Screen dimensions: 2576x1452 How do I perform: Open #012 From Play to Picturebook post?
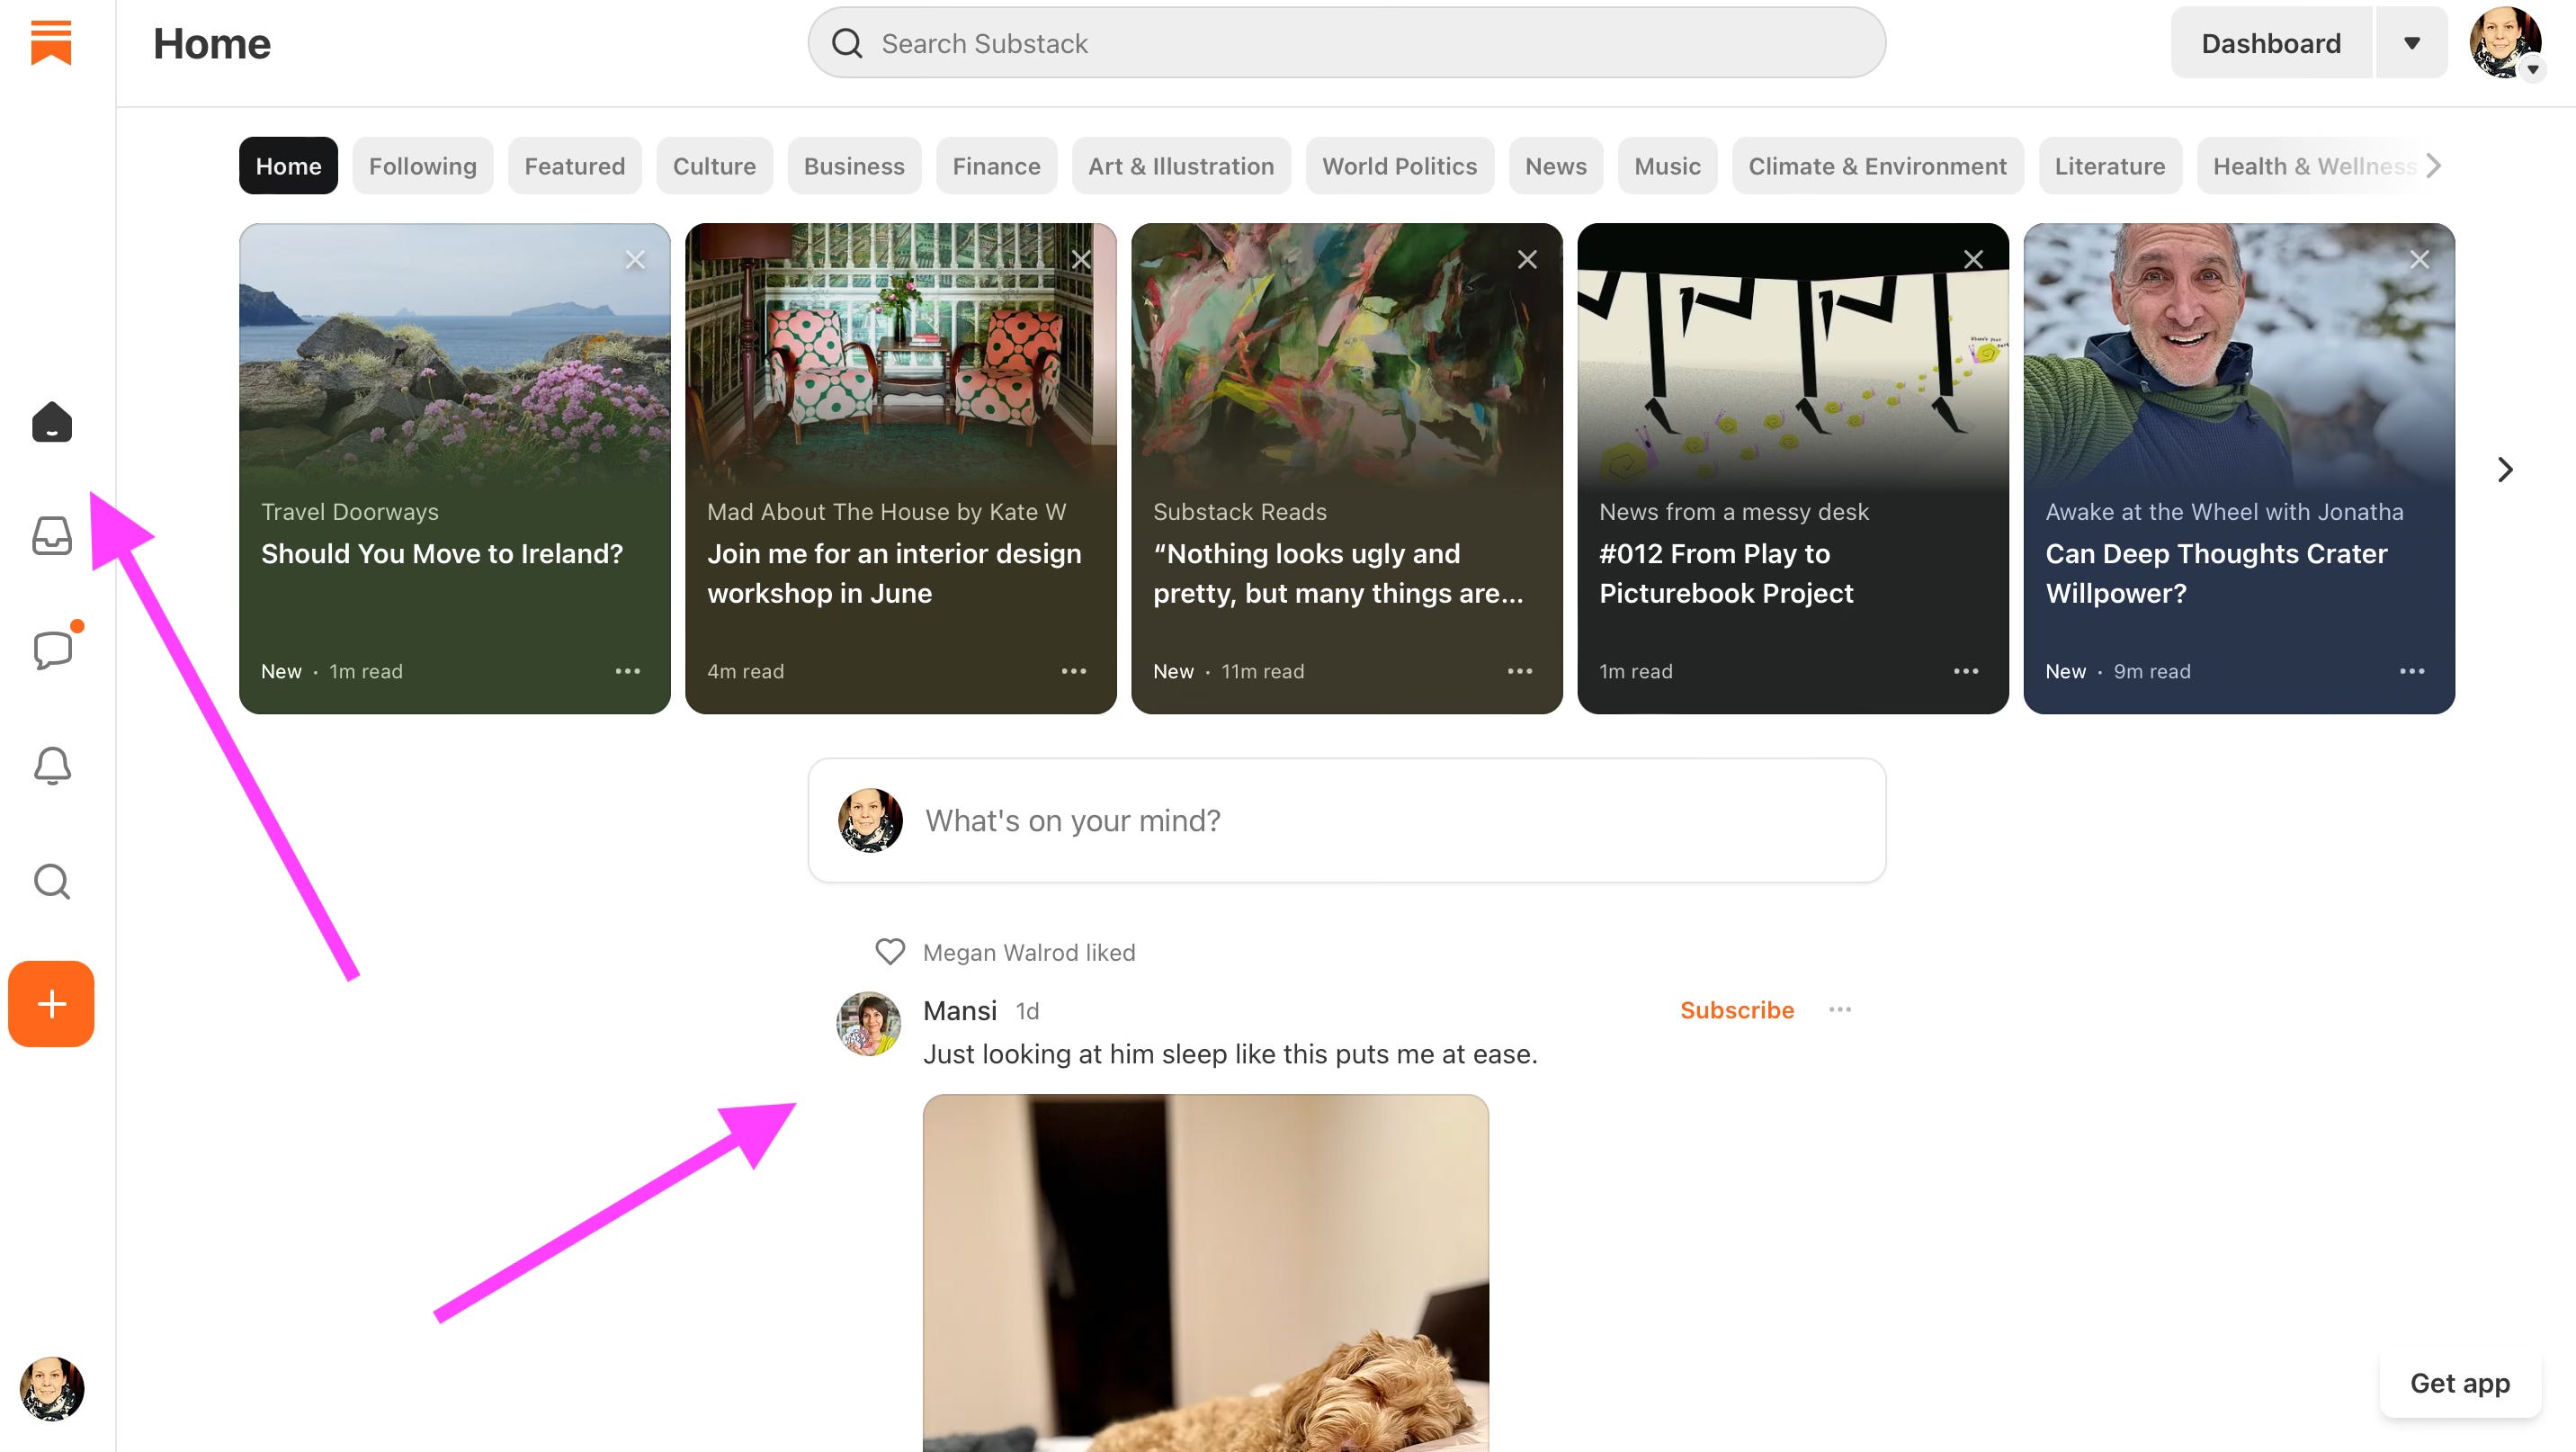(1726, 574)
